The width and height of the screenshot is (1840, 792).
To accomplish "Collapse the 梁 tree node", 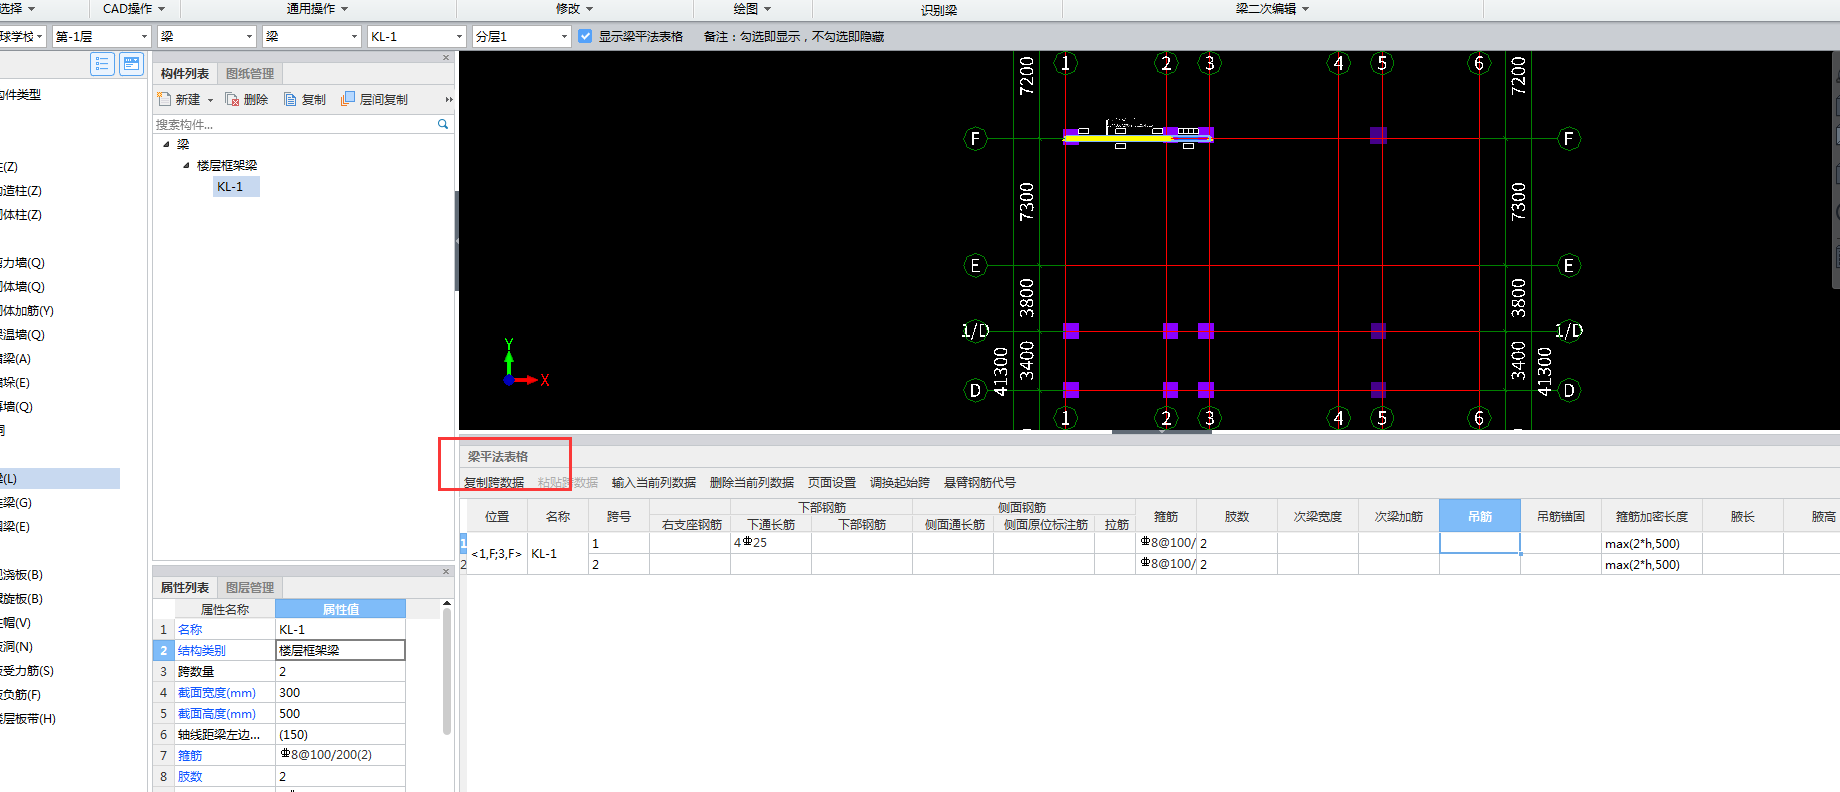I will (166, 144).
